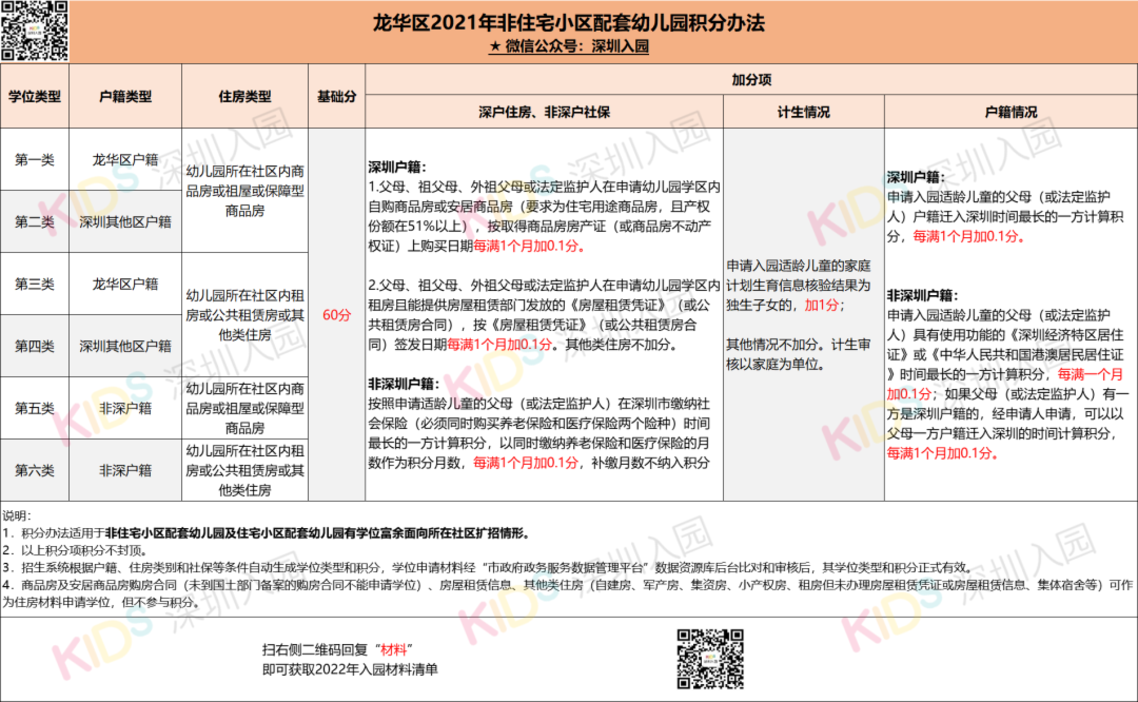
Task: Click the 租房或公共租赁房 housing cell beside 第三类
Action: (245, 315)
